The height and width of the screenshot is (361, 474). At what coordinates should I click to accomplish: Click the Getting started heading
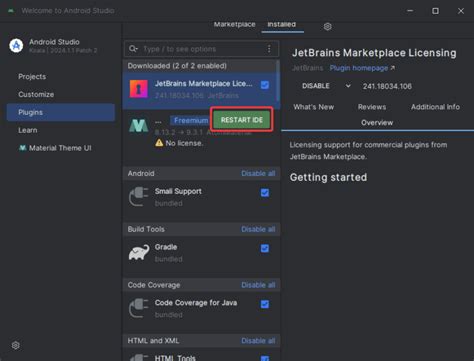[328, 177]
